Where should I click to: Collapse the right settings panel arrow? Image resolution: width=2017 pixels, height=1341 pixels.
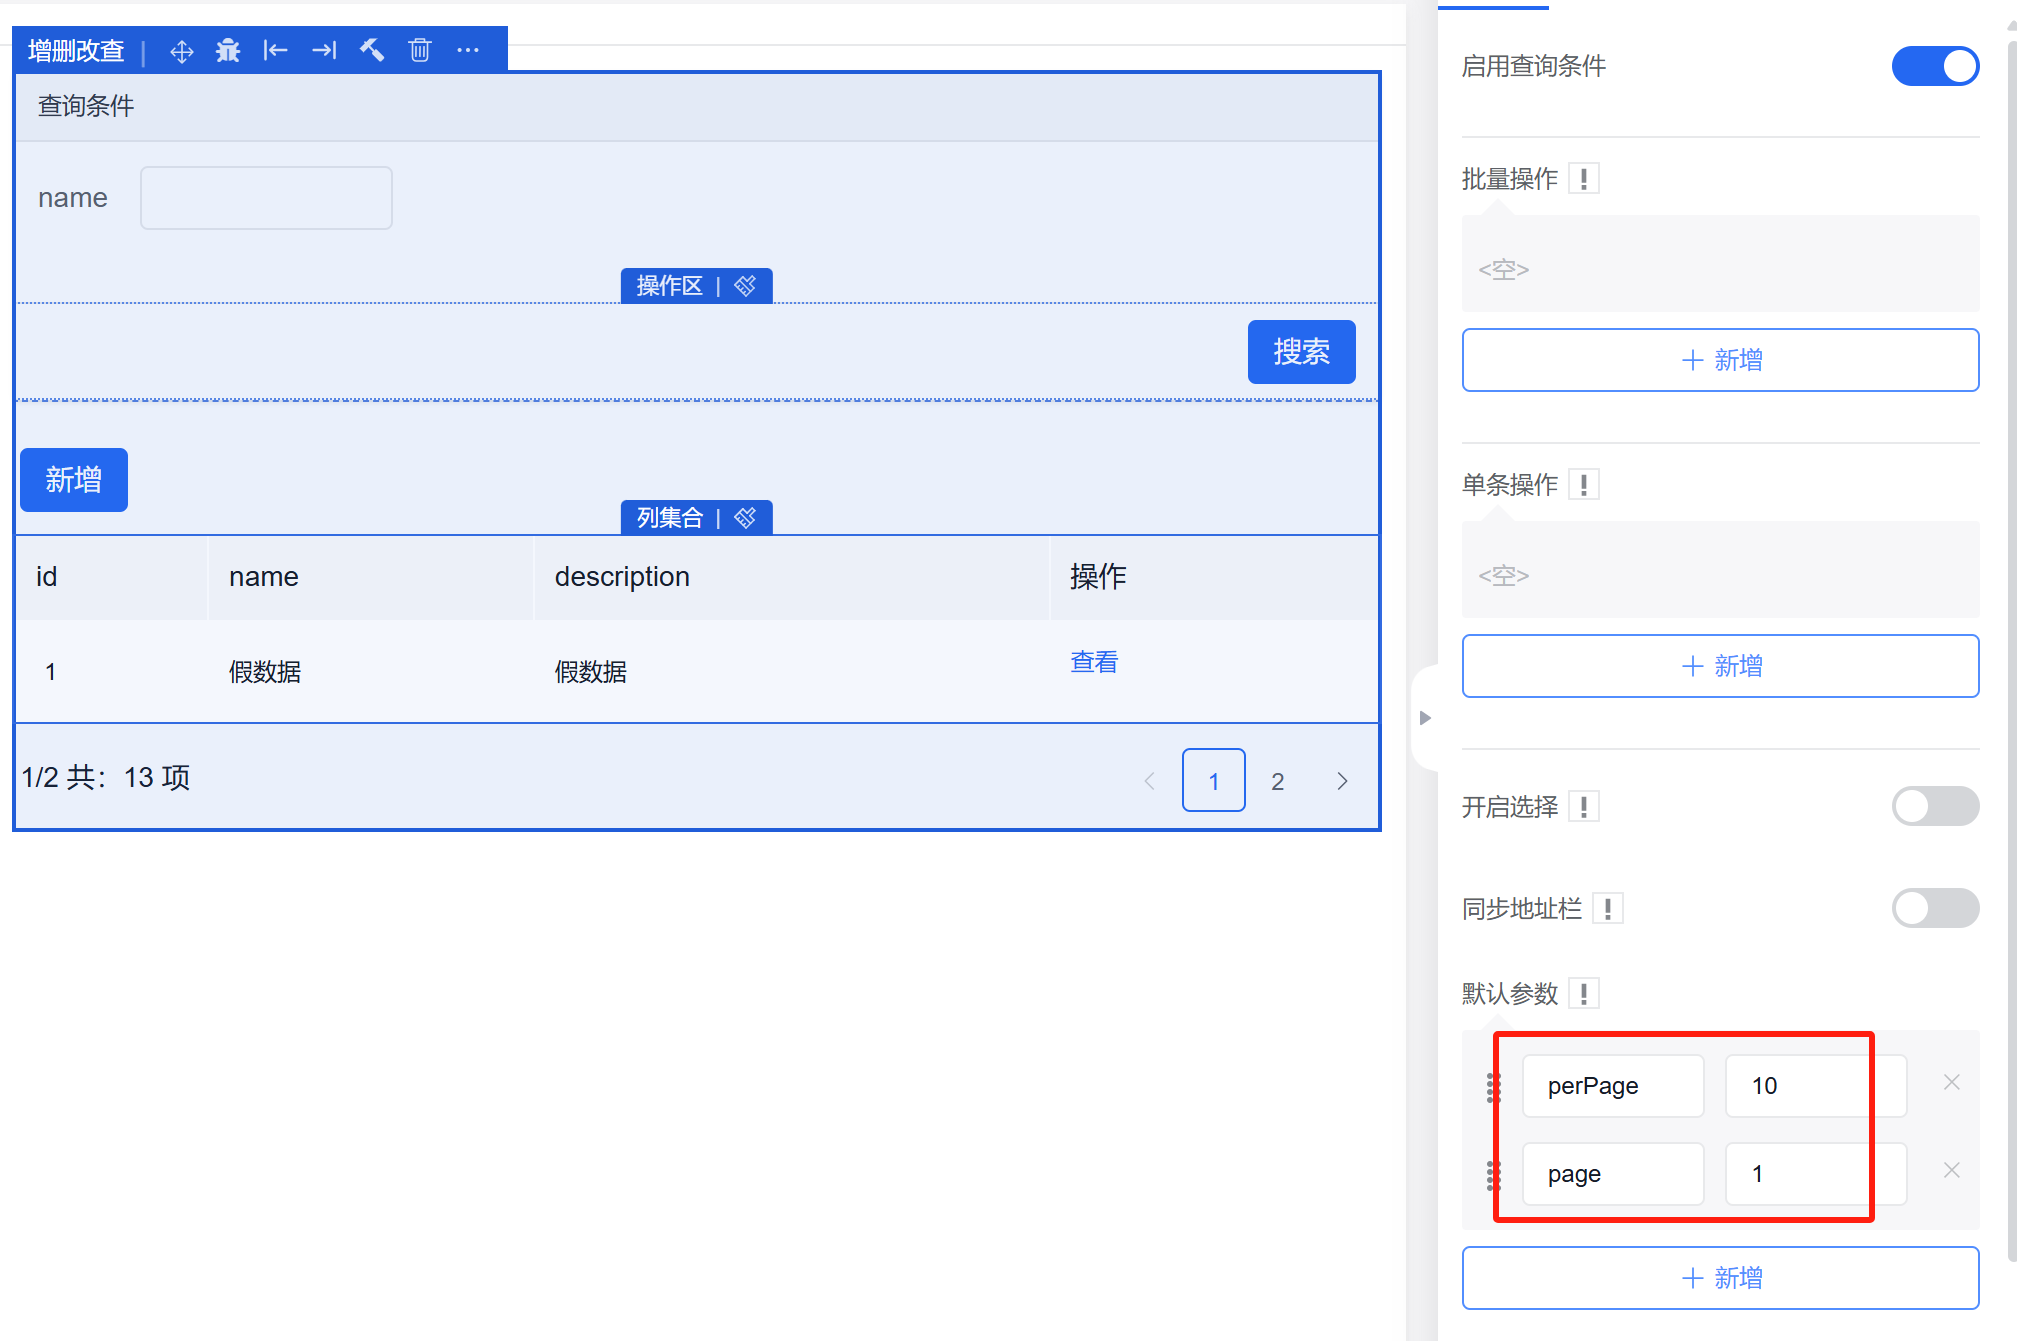(x=1425, y=718)
